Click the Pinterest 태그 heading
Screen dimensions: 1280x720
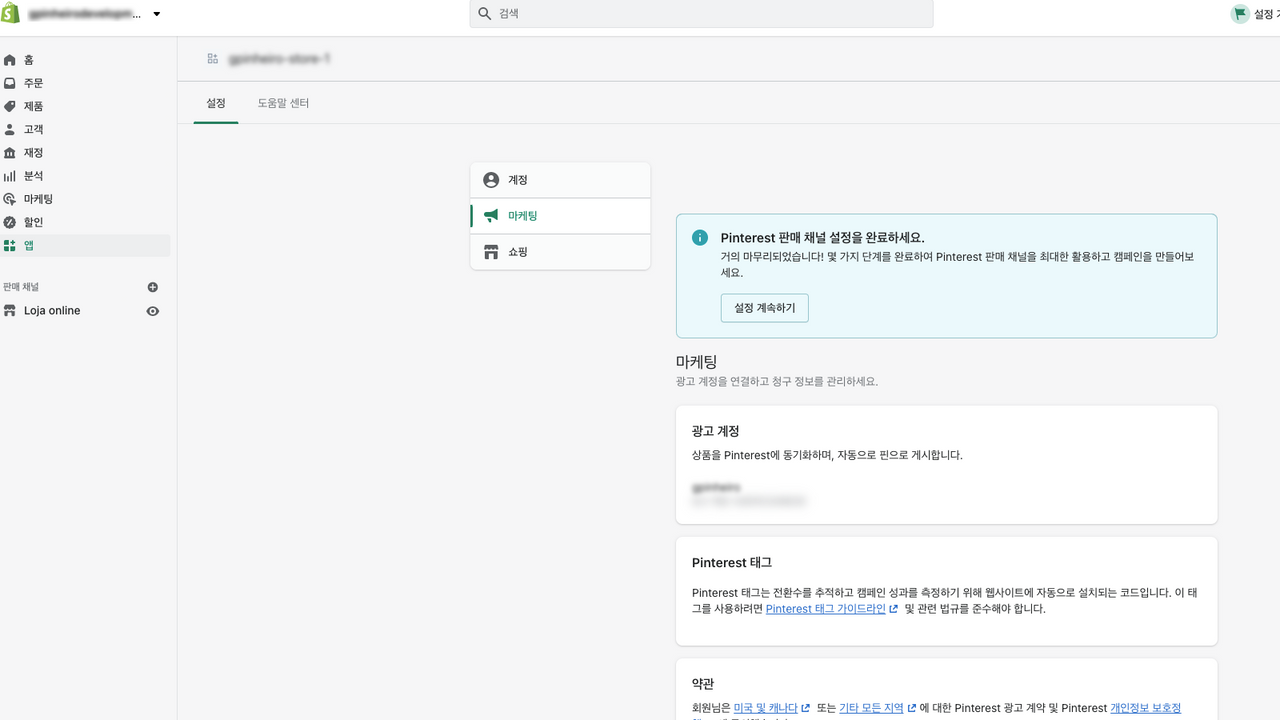coord(732,563)
